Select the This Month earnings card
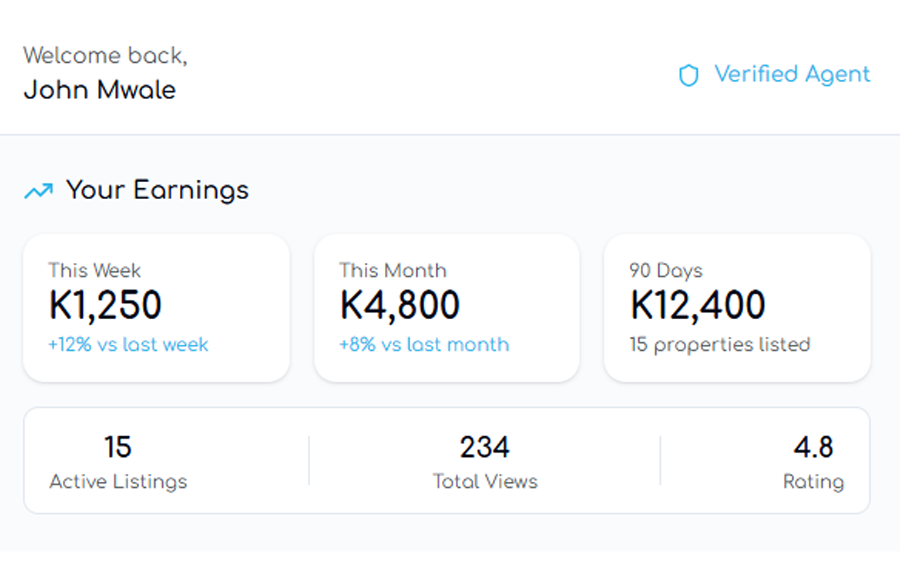The image size is (900, 576). (x=446, y=308)
